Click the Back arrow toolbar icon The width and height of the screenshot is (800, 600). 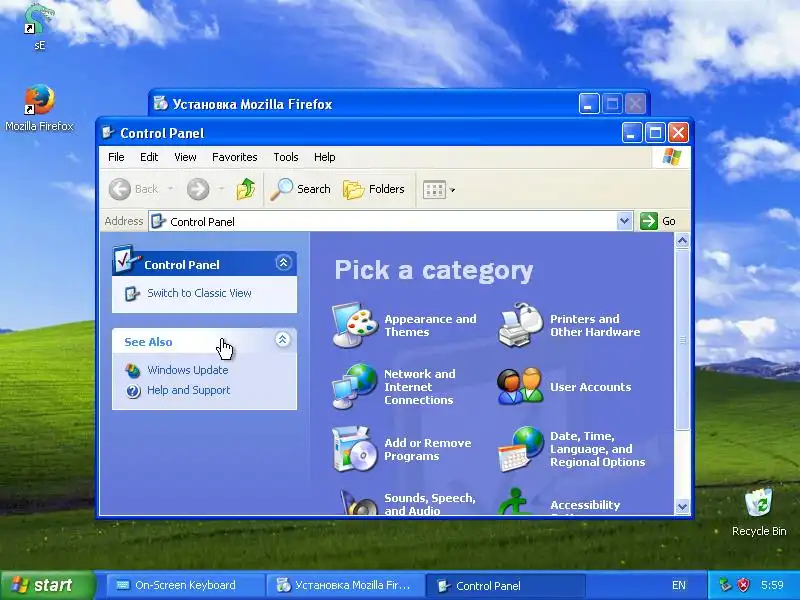(x=120, y=189)
